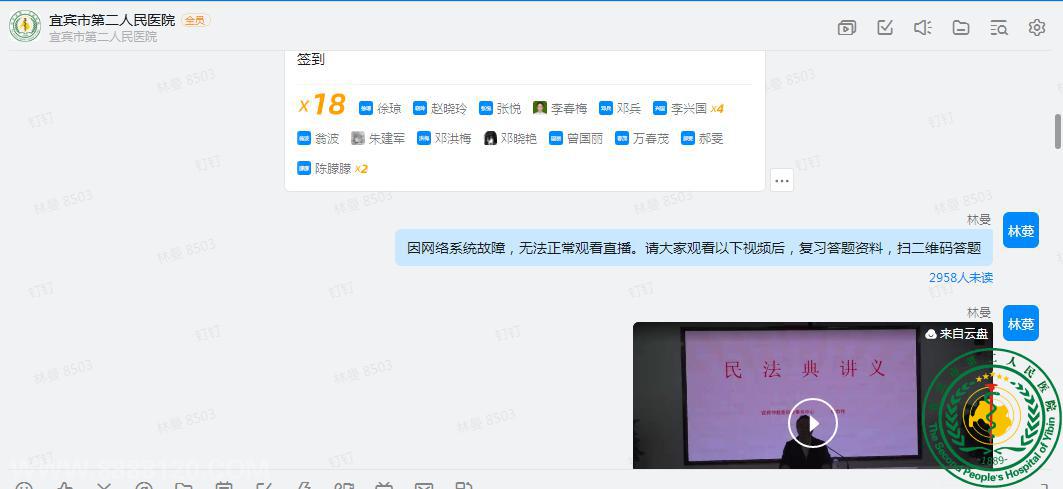This screenshot has width=1063, height=489.
Task: Click 李春梅 in the check-in list
Action: click(x=561, y=108)
